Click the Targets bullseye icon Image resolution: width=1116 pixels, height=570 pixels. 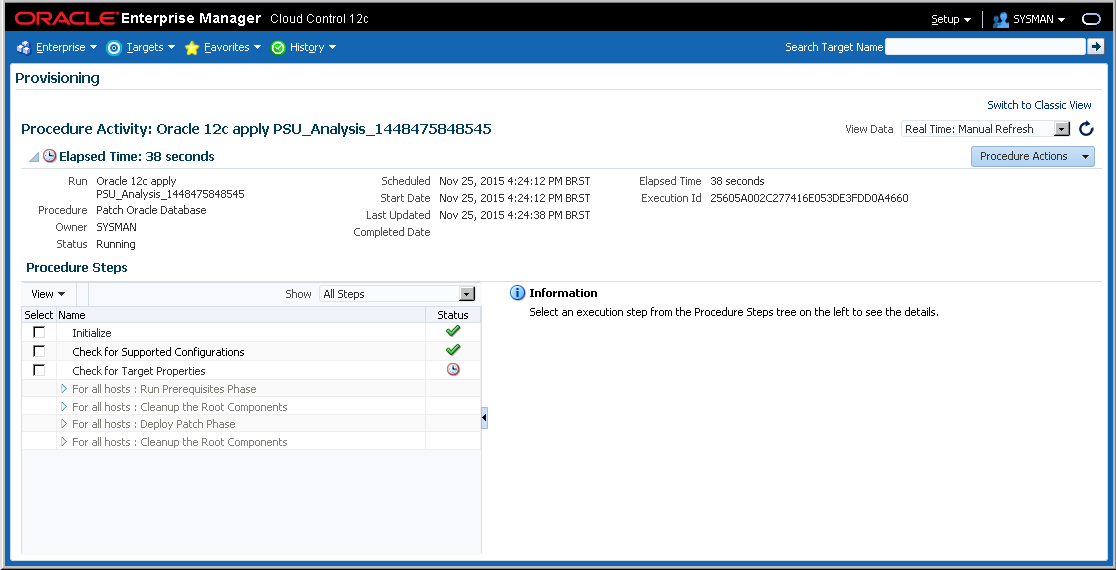tap(113, 48)
